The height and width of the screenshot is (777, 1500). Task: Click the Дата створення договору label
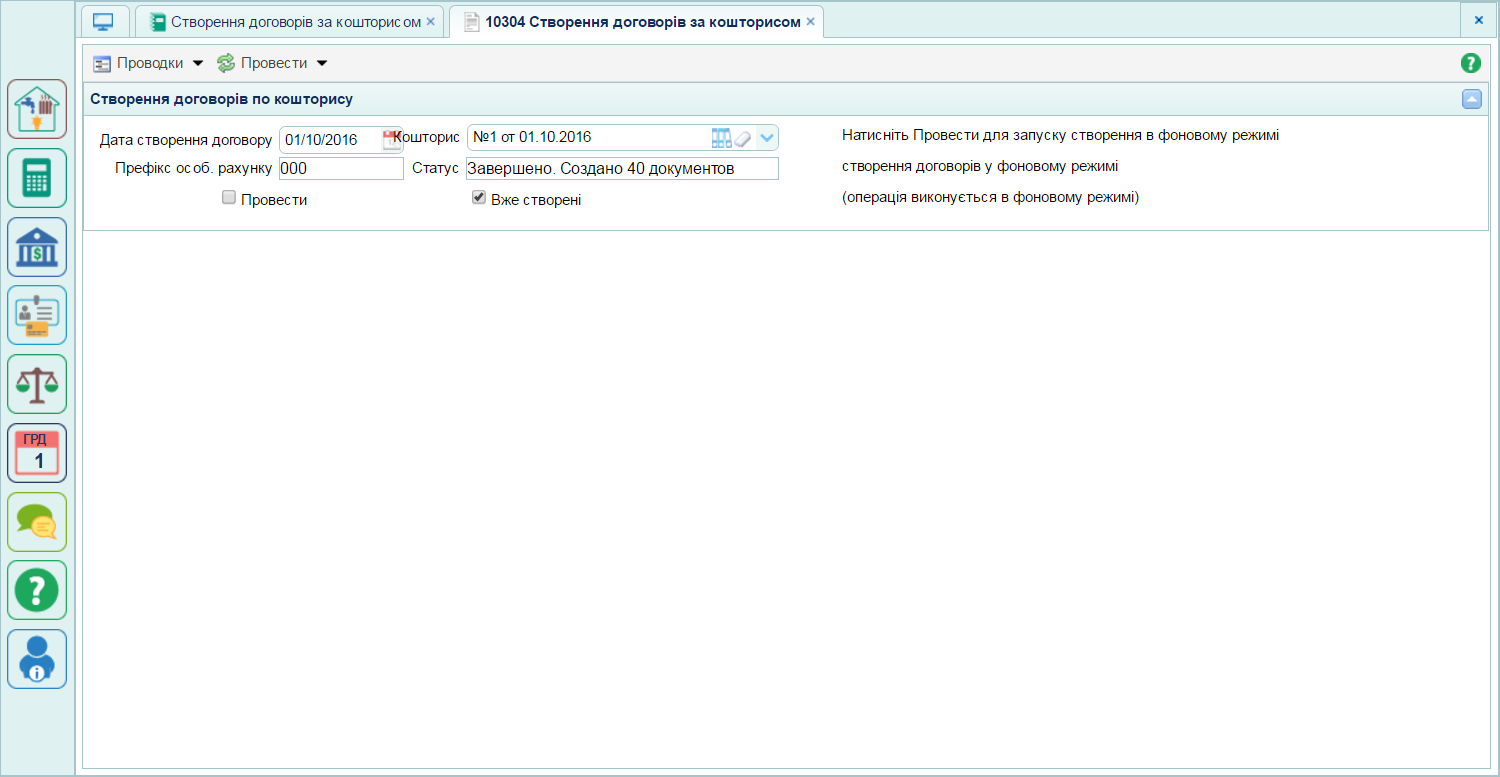pos(186,139)
